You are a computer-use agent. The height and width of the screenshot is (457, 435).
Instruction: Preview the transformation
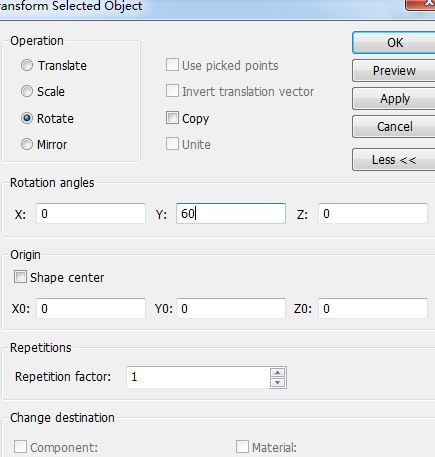click(x=394, y=71)
